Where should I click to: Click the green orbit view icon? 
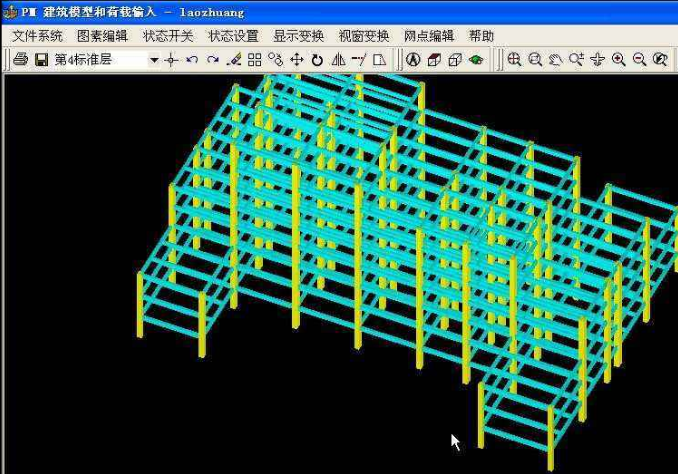click(476, 59)
